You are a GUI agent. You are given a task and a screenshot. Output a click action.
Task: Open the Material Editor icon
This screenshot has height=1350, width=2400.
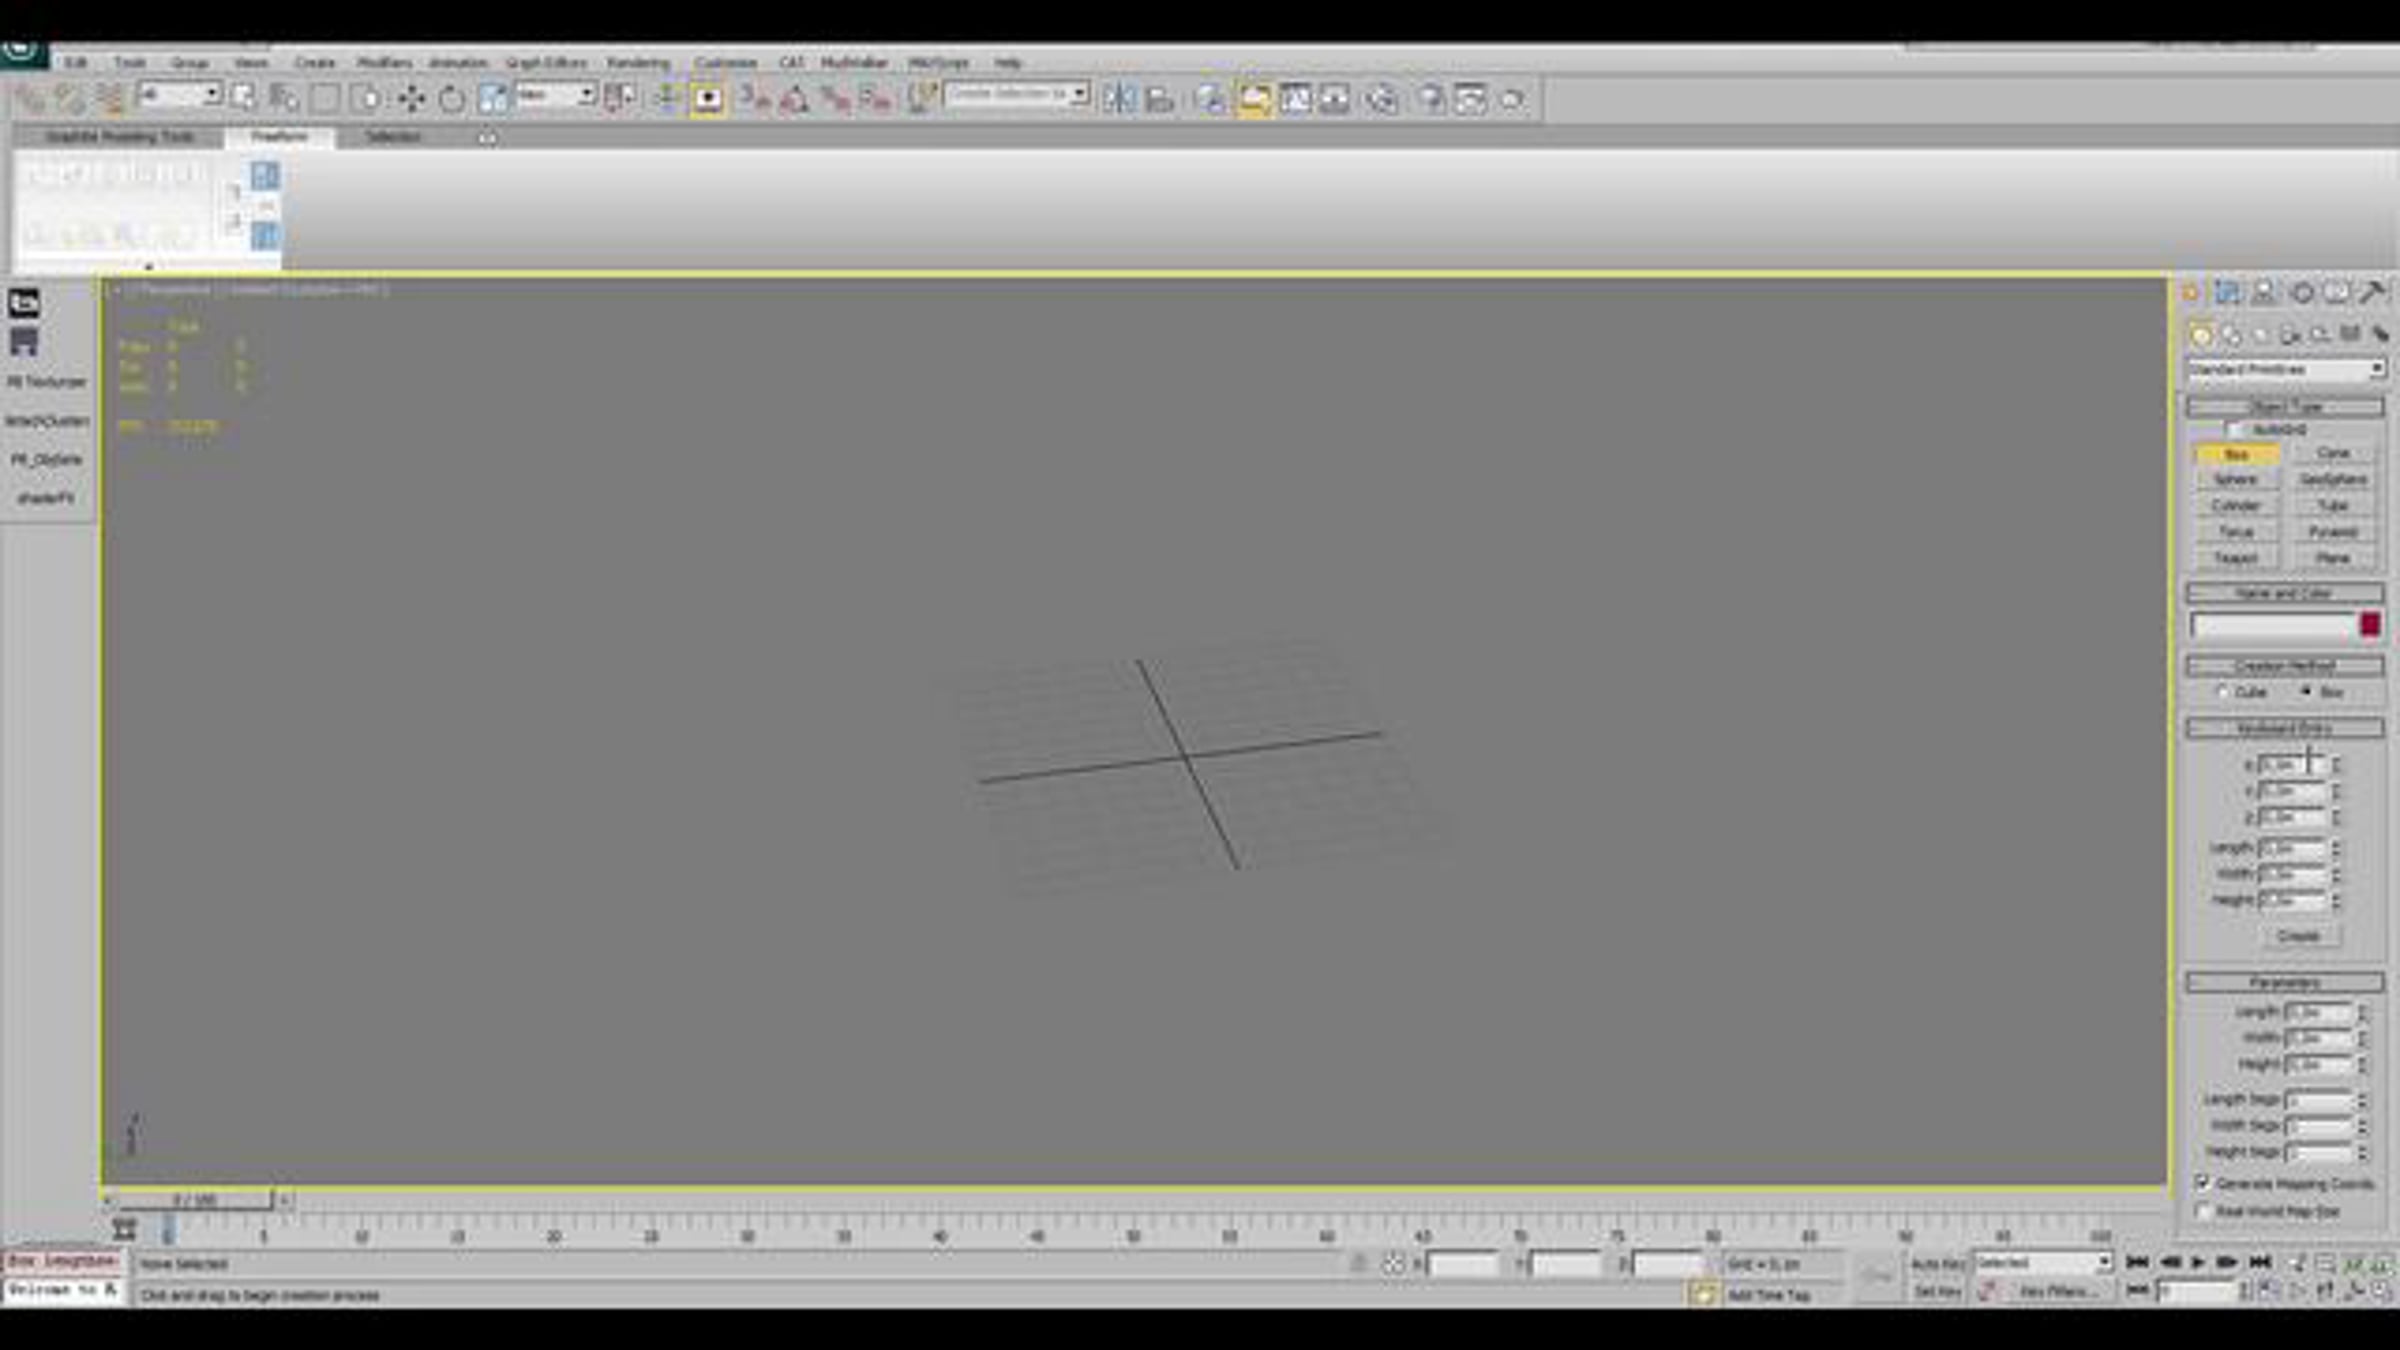coord(1382,98)
